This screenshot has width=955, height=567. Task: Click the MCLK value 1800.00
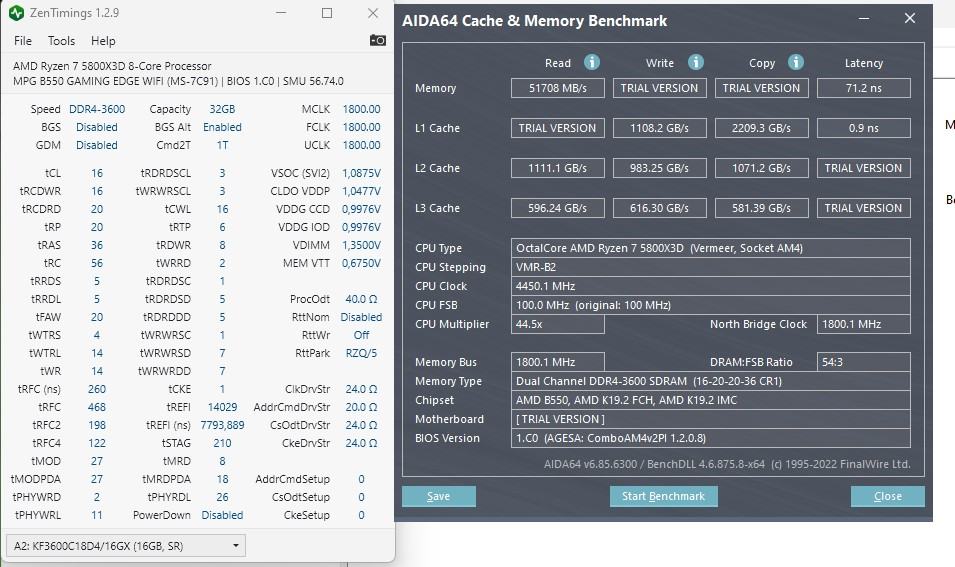click(361, 109)
